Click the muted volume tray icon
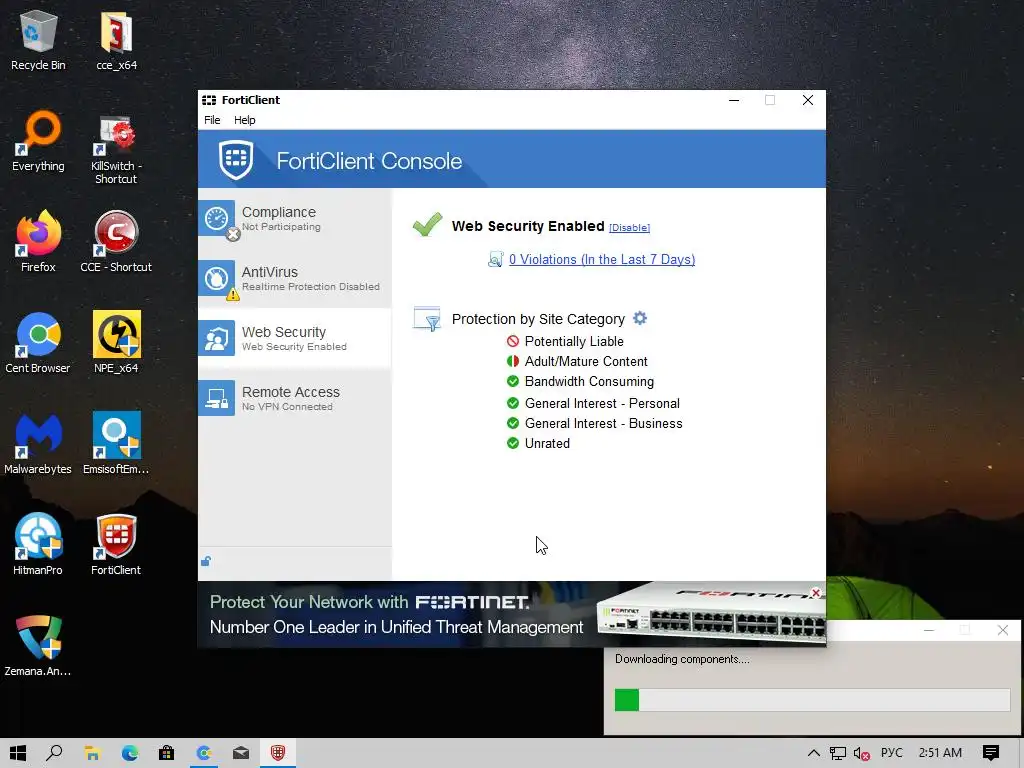Image resolution: width=1024 pixels, height=768 pixels. coord(861,754)
